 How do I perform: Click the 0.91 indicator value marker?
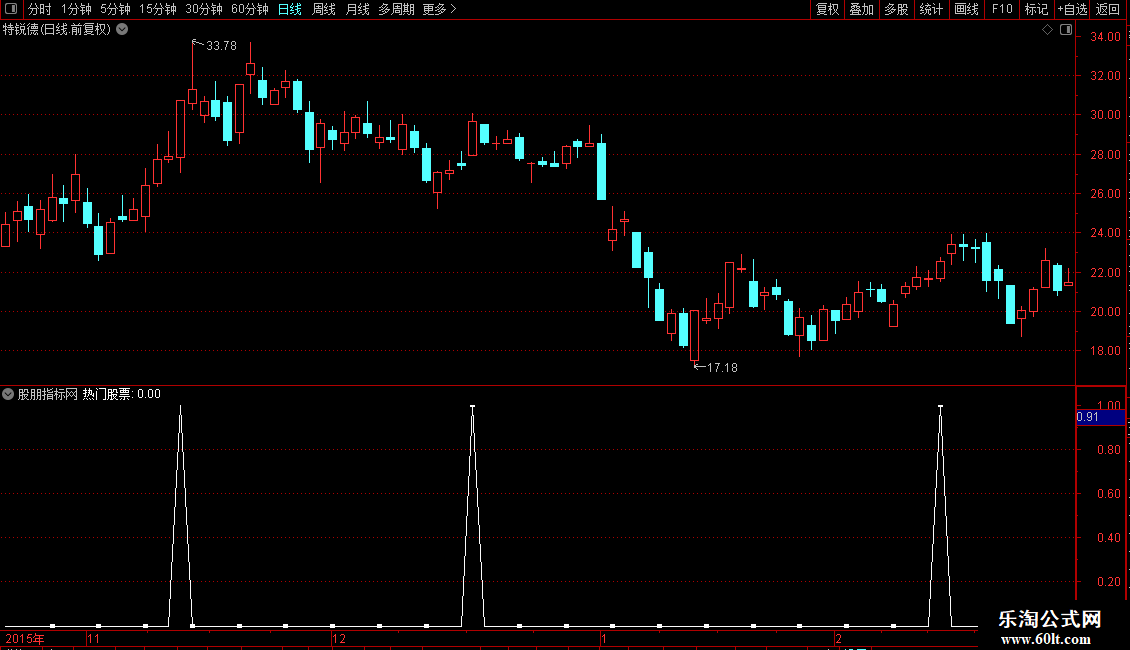coord(1100,417)
